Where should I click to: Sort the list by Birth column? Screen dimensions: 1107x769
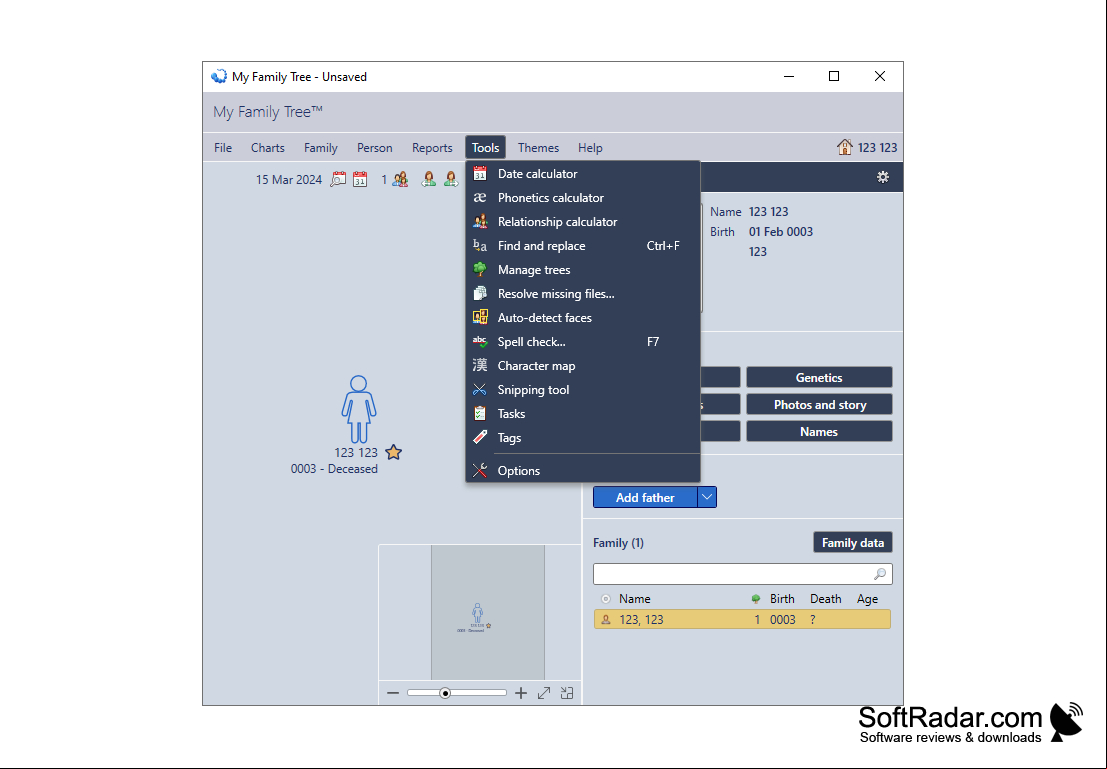tap(782, 599)
